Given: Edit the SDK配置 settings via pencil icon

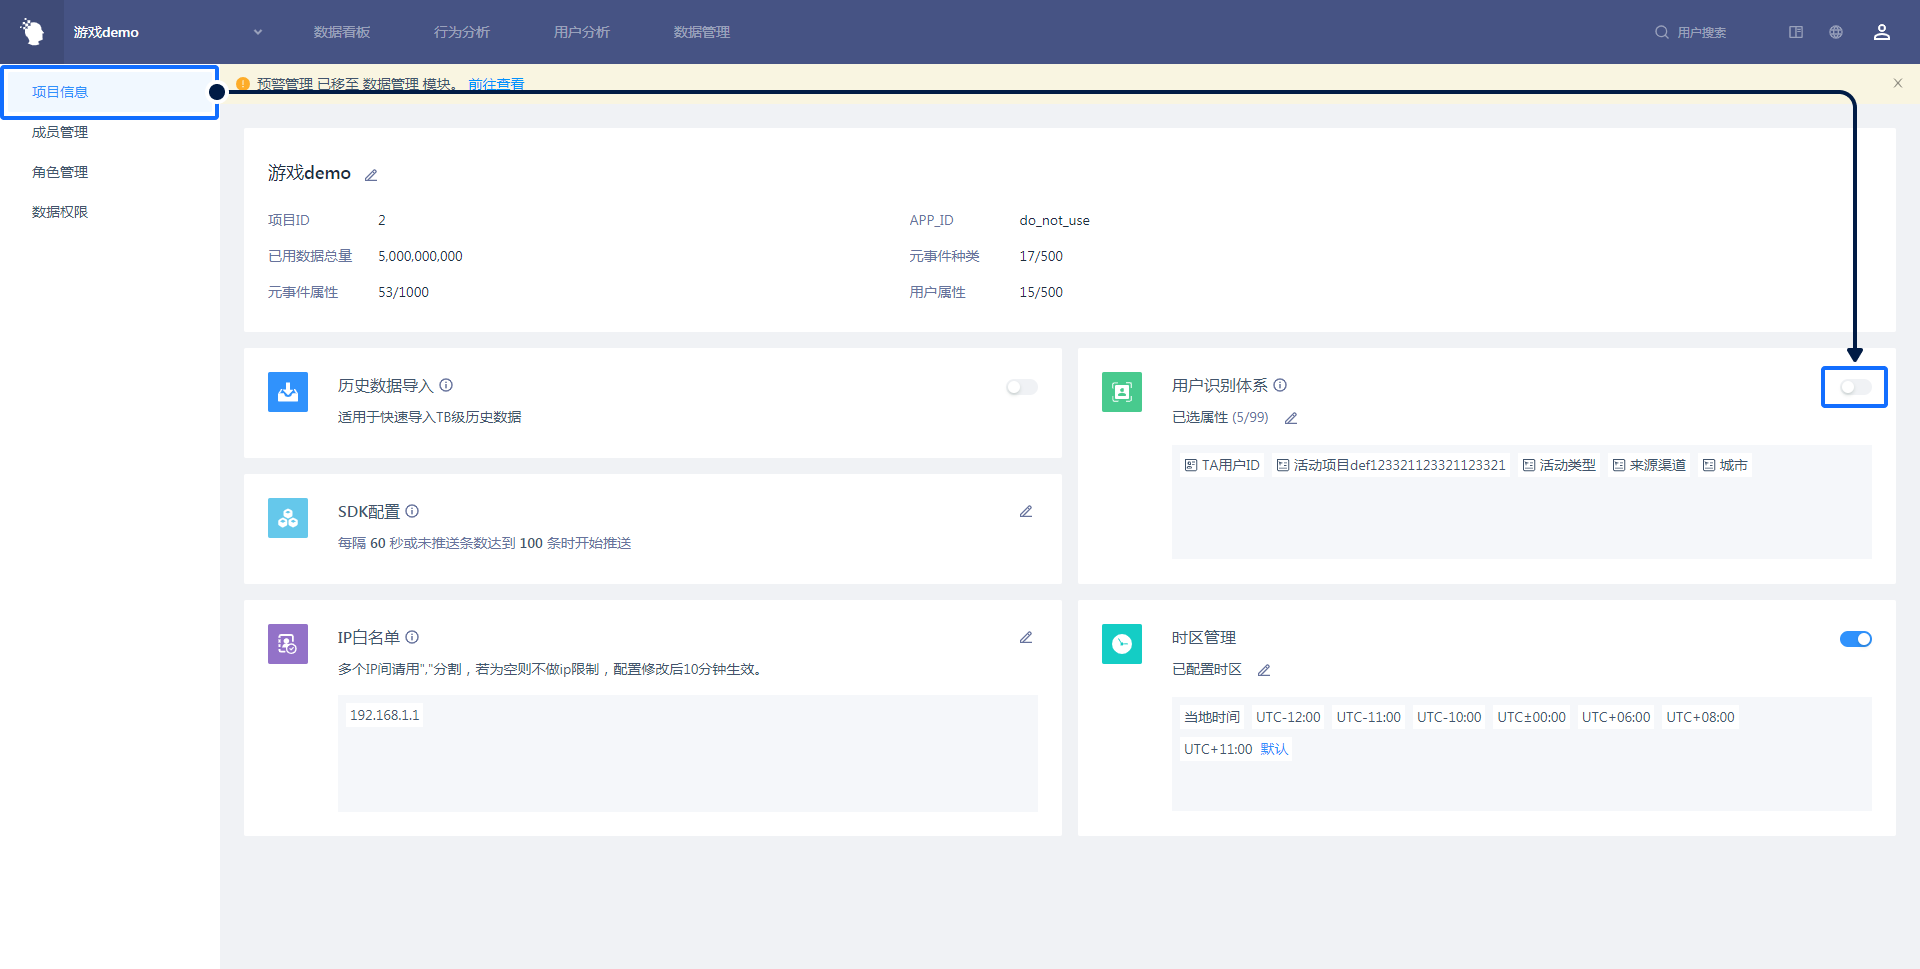Looking at the screenshot, I should point(1025,512).
